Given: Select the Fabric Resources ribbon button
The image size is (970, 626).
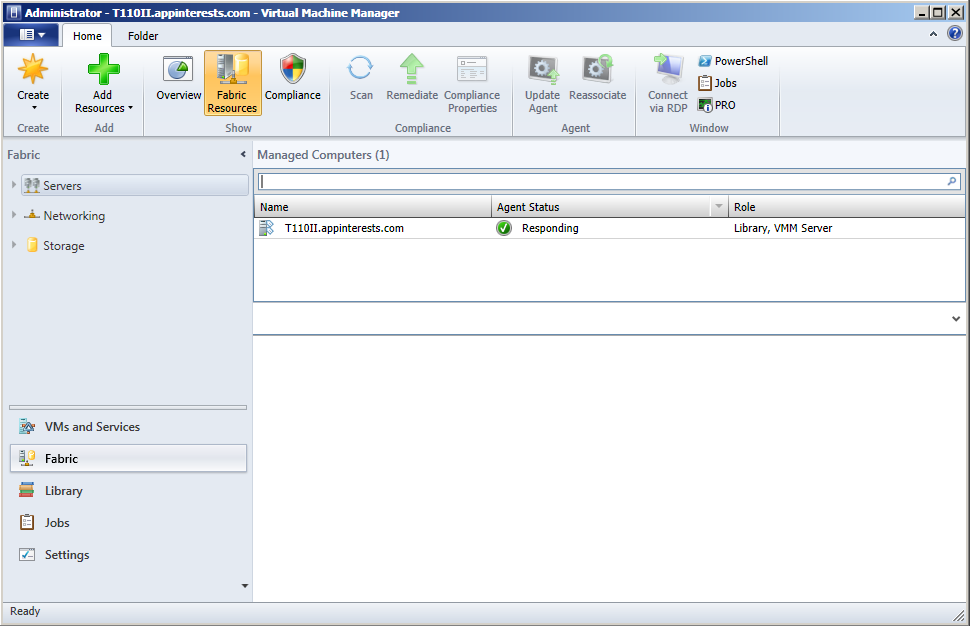Looking at the screenshot, I should point(232,83).
